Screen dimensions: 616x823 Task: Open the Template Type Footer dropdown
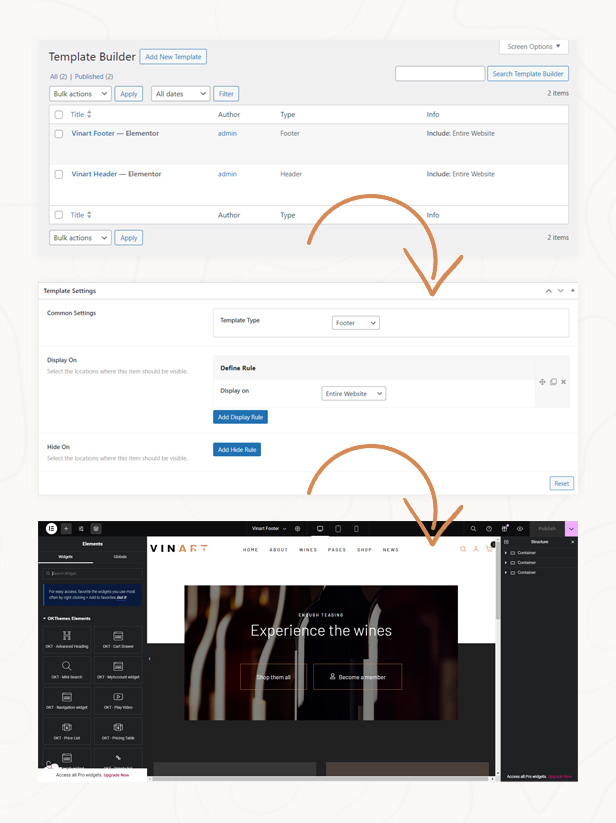coord(356,323)
